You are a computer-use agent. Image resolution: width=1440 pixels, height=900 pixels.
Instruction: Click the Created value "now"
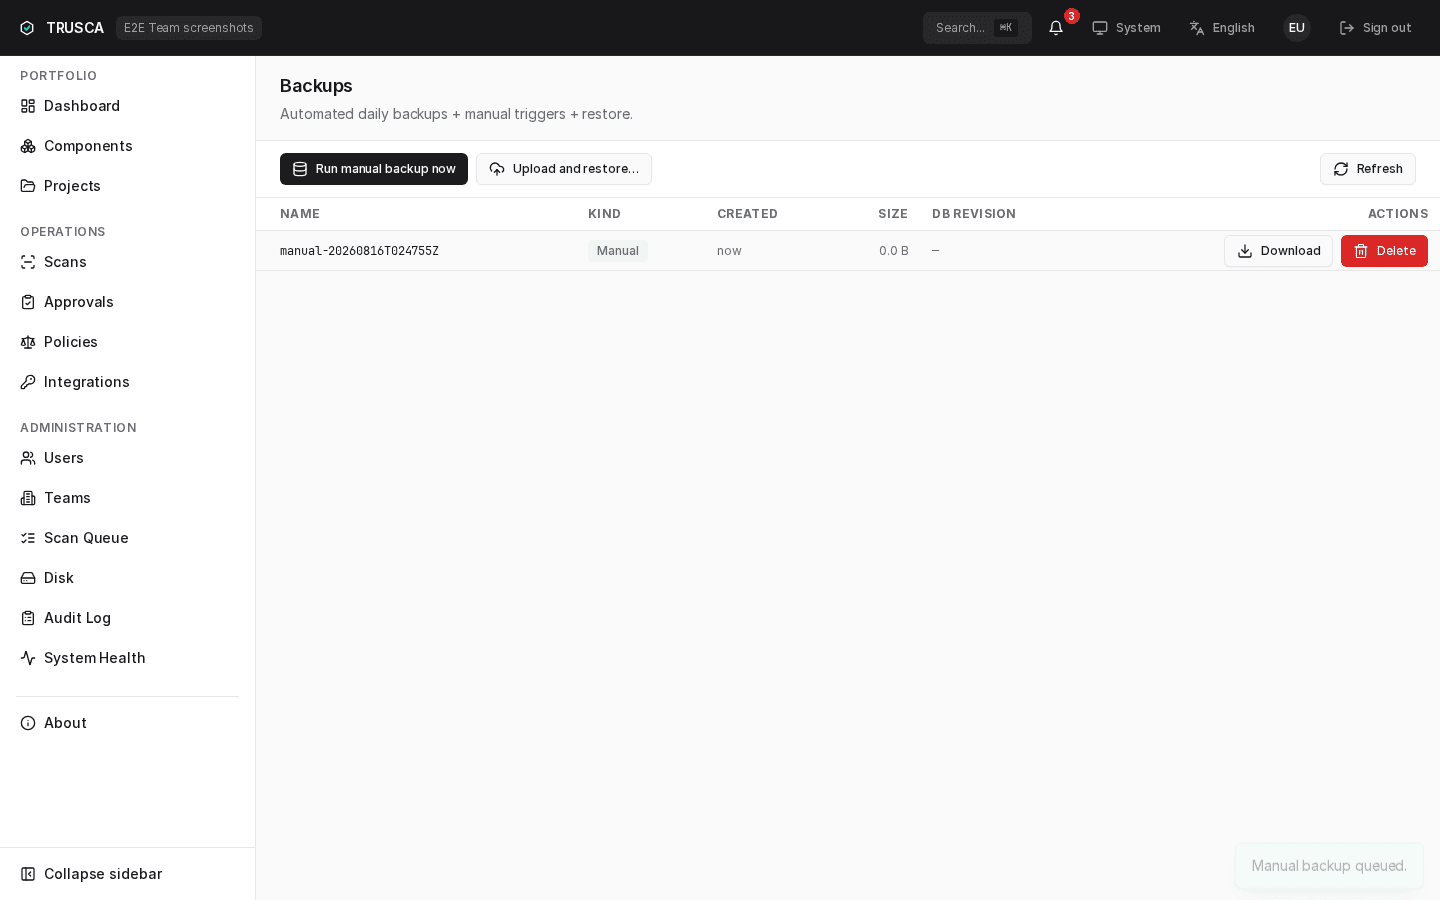[x=729, y=251]
